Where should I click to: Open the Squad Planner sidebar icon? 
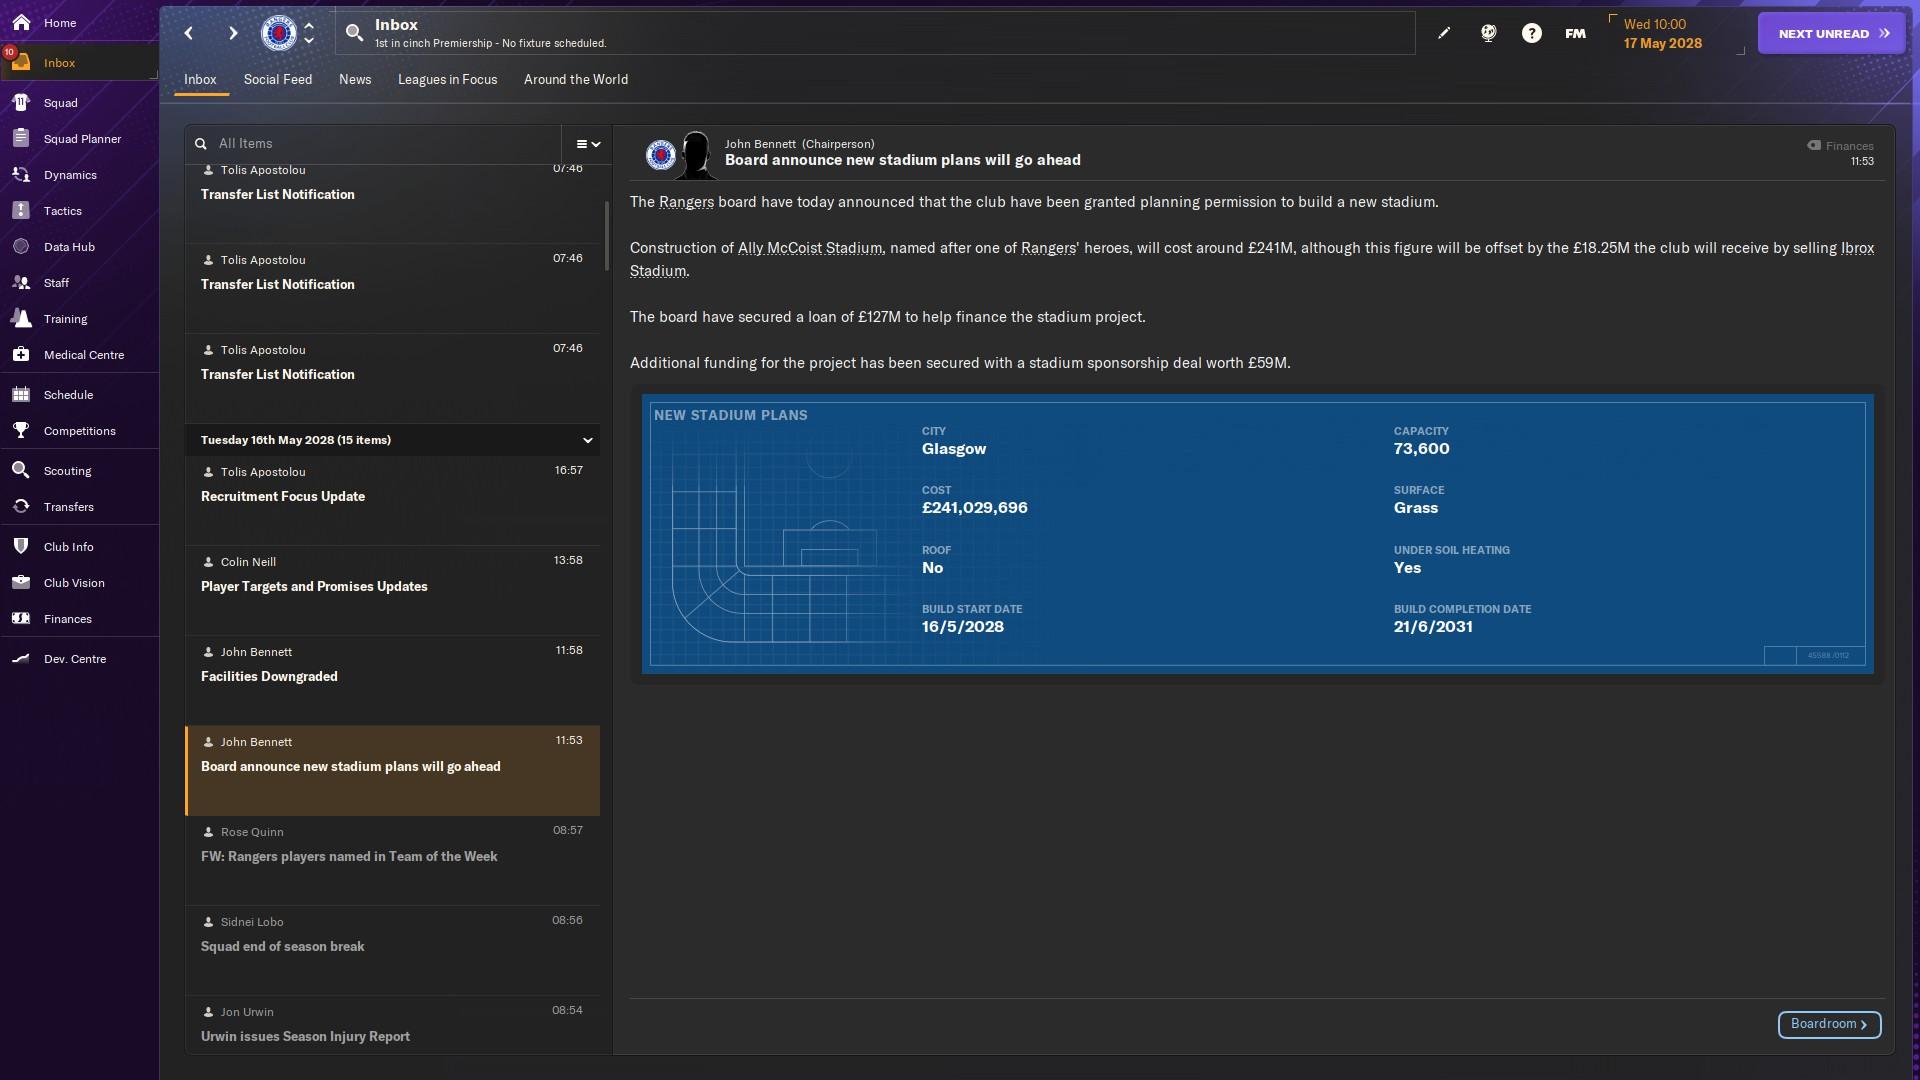tap(21, 138)
